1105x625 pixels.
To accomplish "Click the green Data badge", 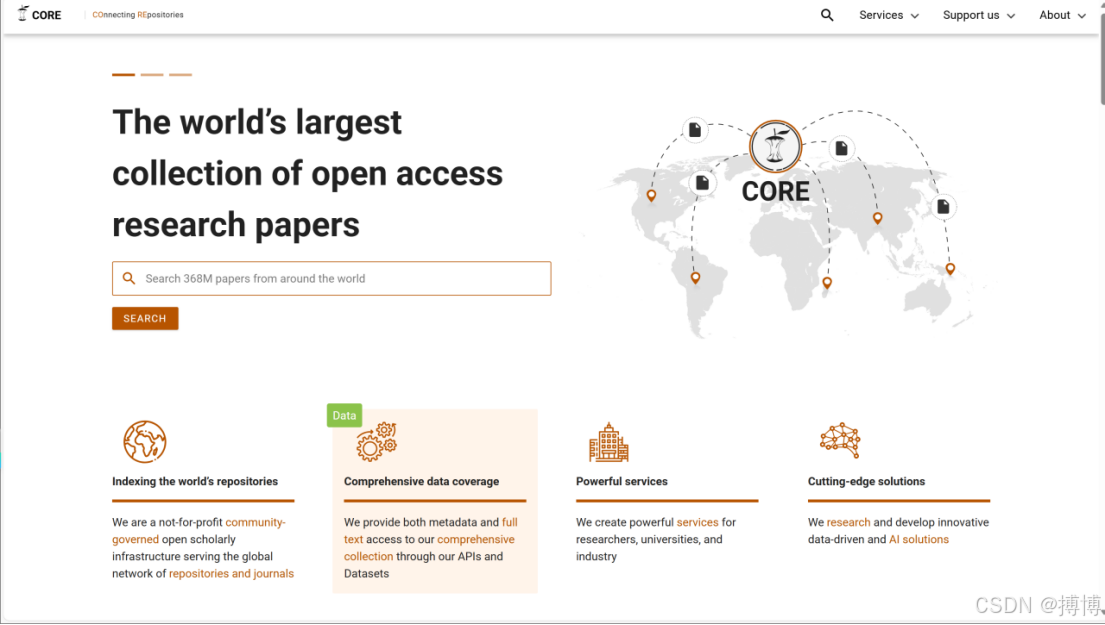I will [x=345, y=416].
